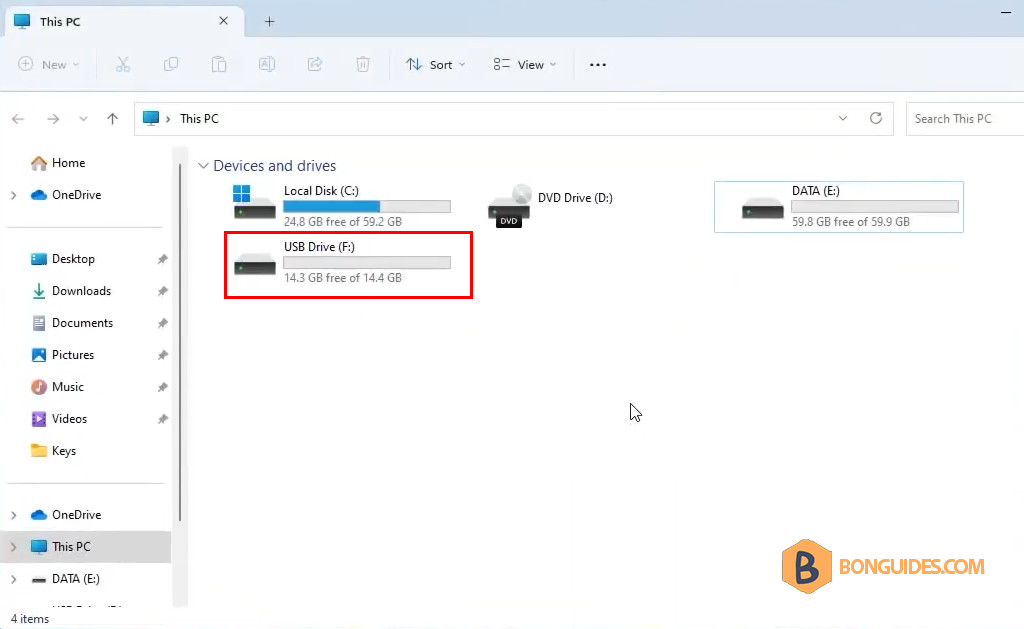Viewport: 1024px width, 629px height.
Task: Collapse the Devices and drives group
Action: pos(203,166)
